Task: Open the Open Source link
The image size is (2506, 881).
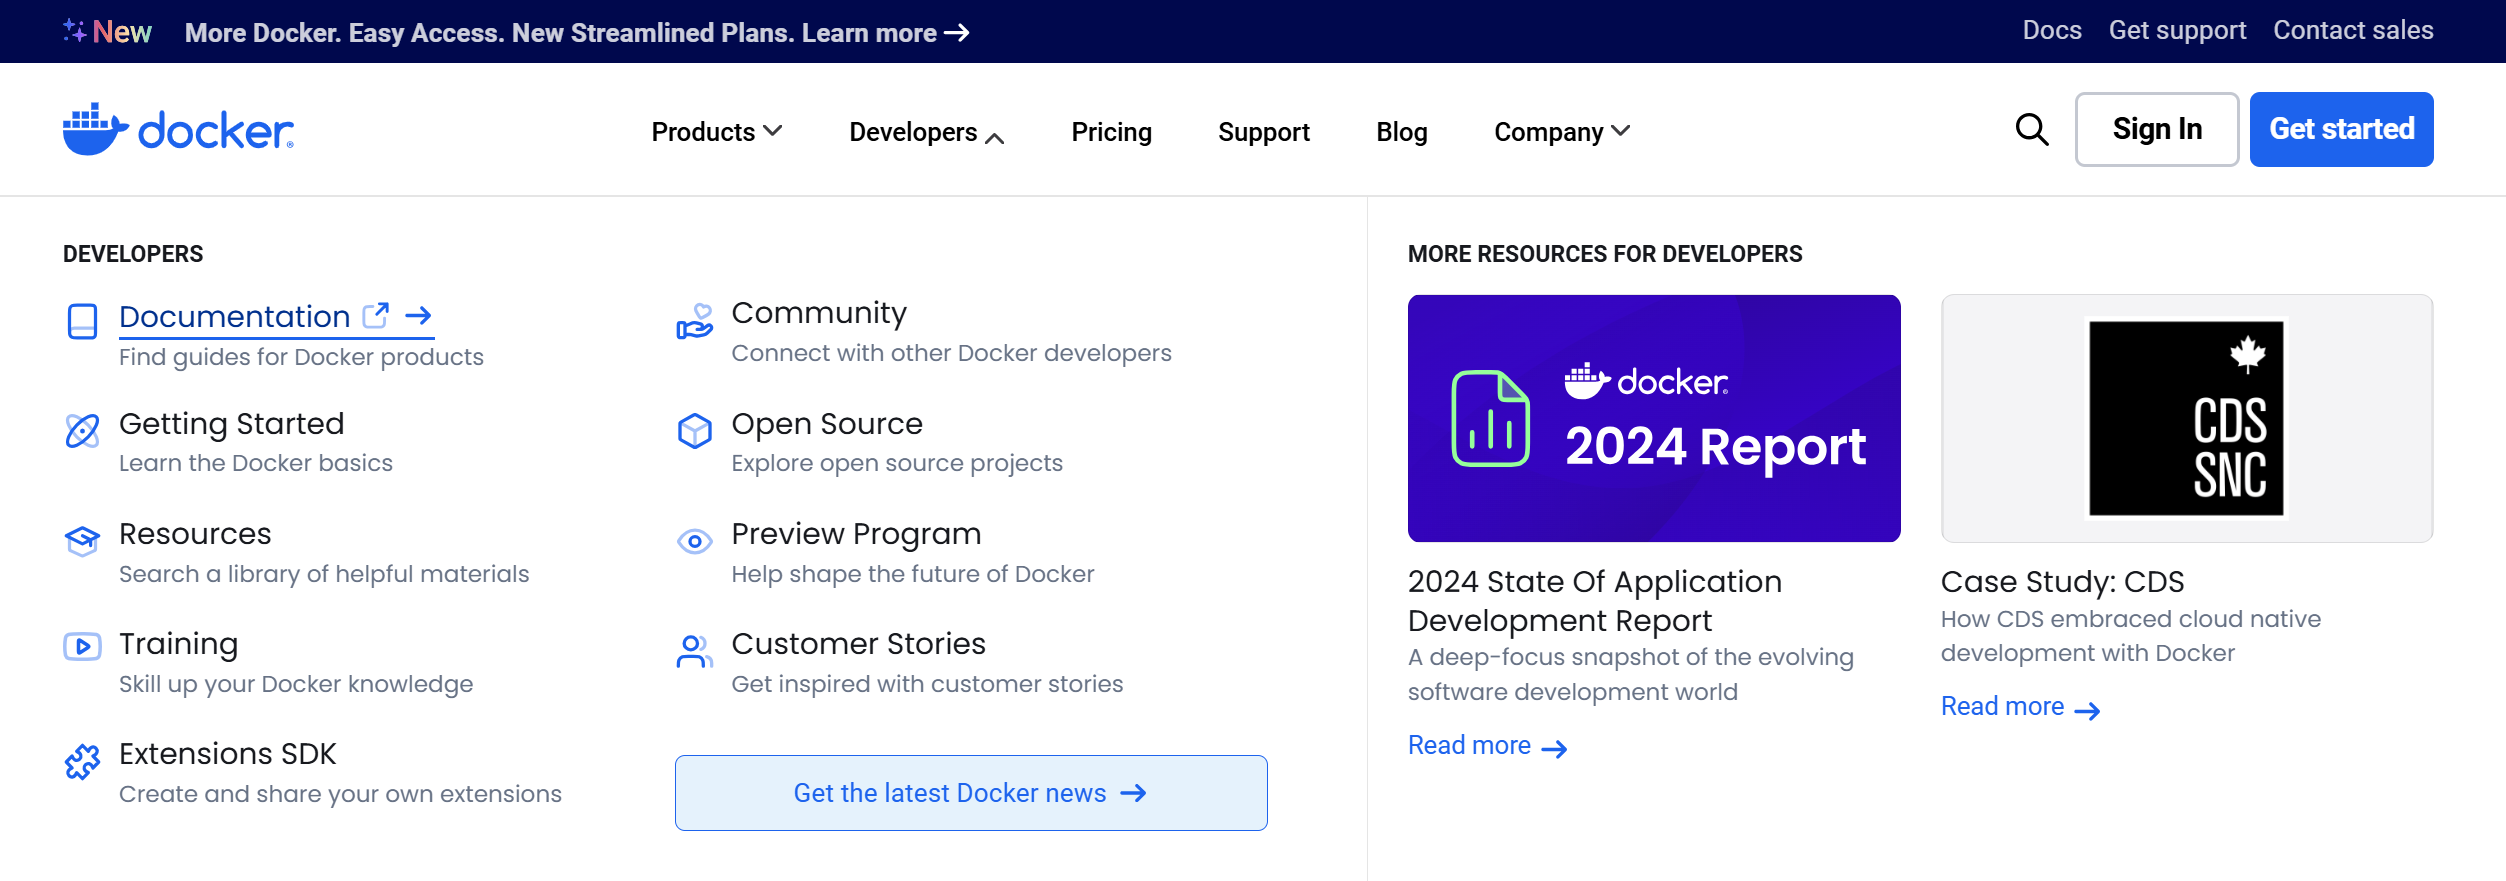Action: click(x=827, y=424)
